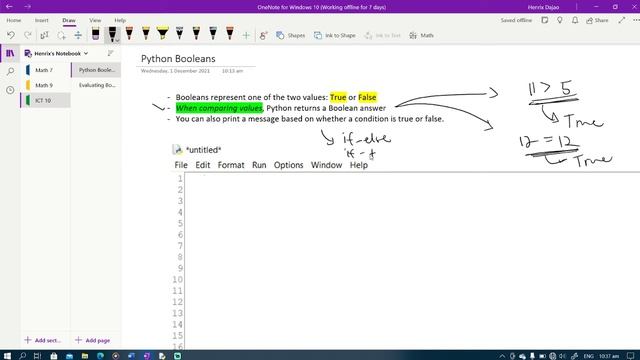Click the Henrix Dajao account name

[x=543, y=7]
